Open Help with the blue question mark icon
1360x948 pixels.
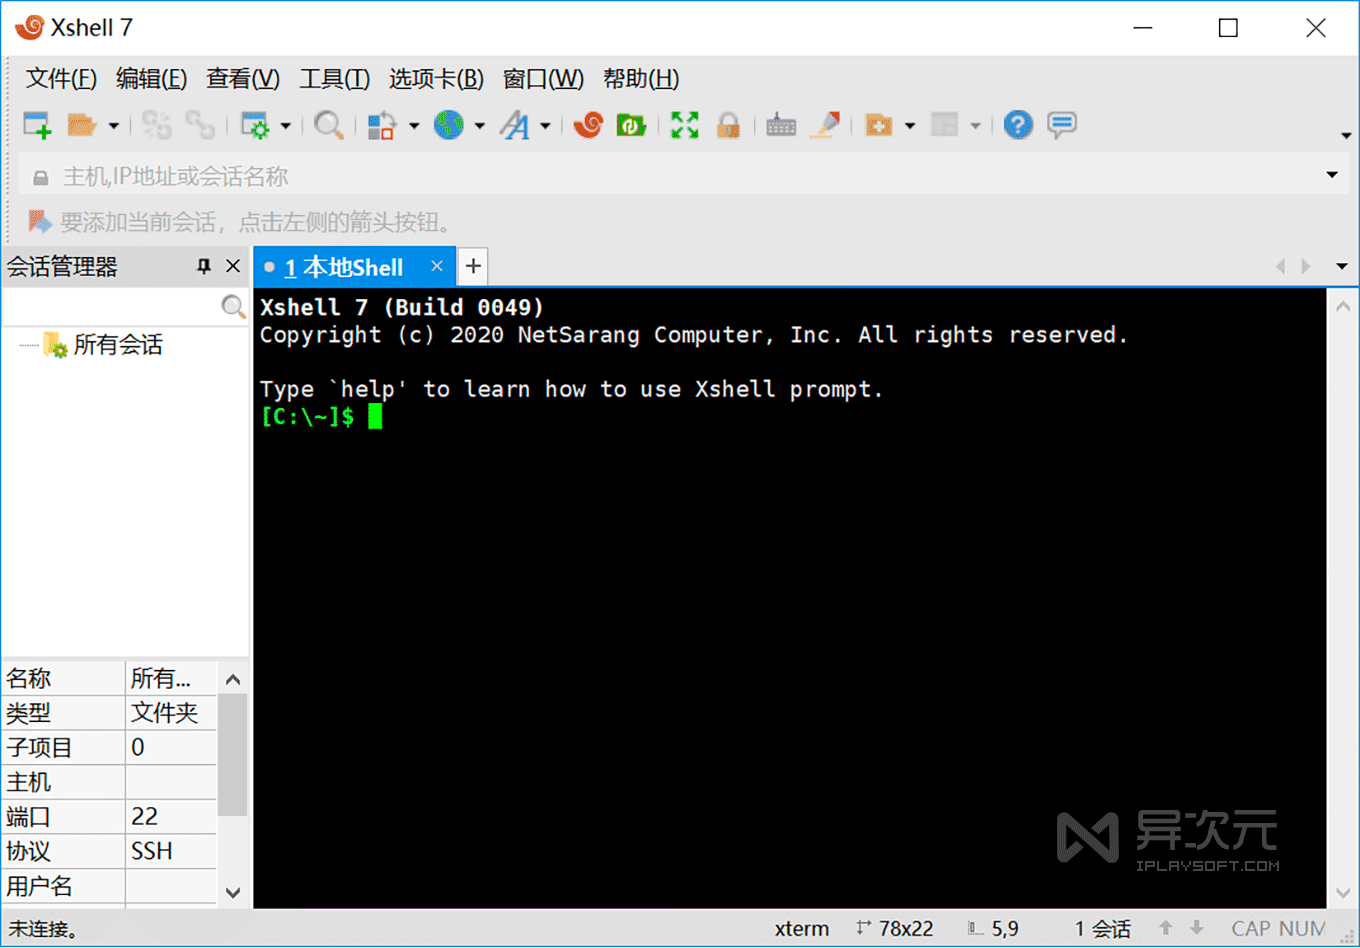click(1018, 124)
